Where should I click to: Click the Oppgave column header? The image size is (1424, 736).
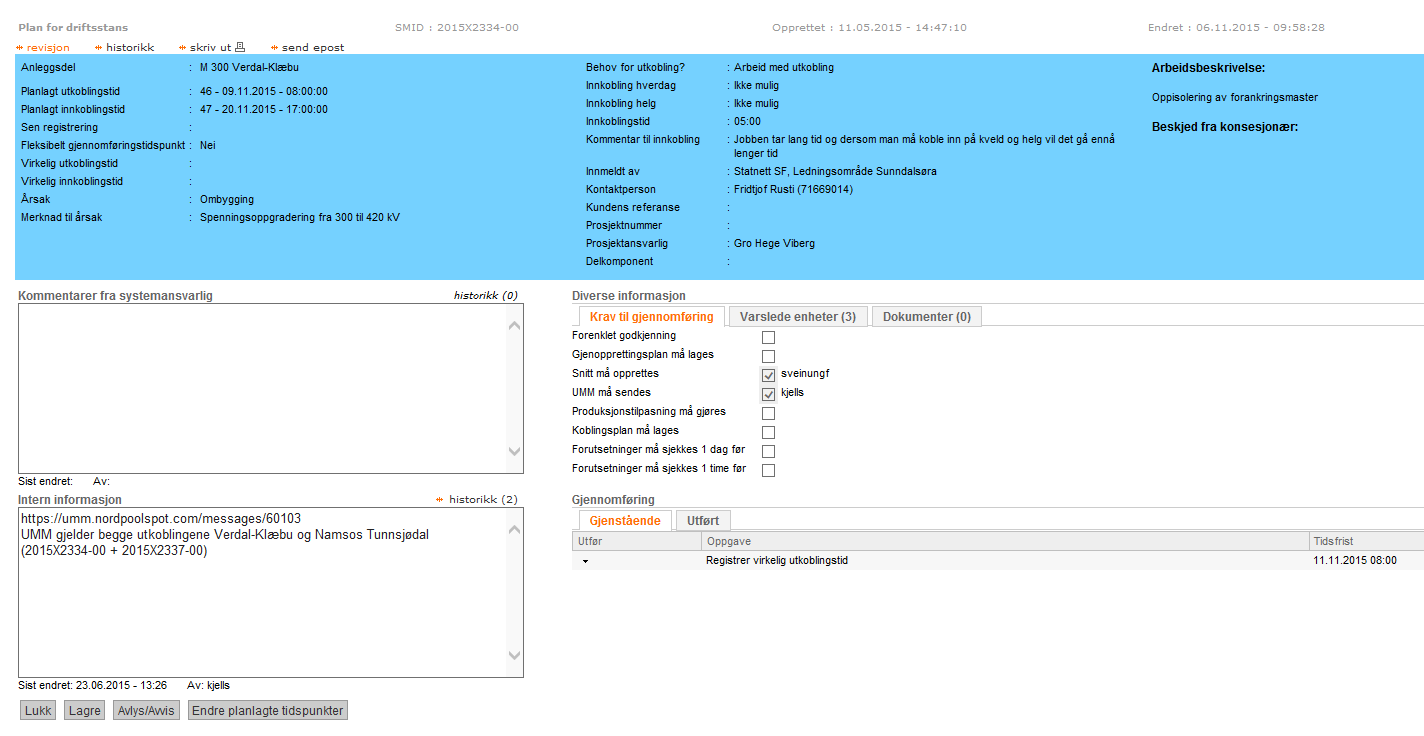pos(1005,541)
